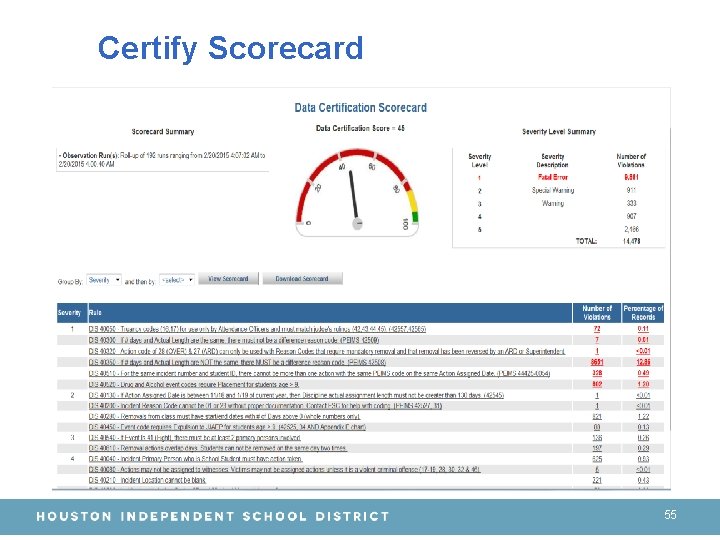
Task: Open the Action code of 28 rule link
Action: coord(326,351)
